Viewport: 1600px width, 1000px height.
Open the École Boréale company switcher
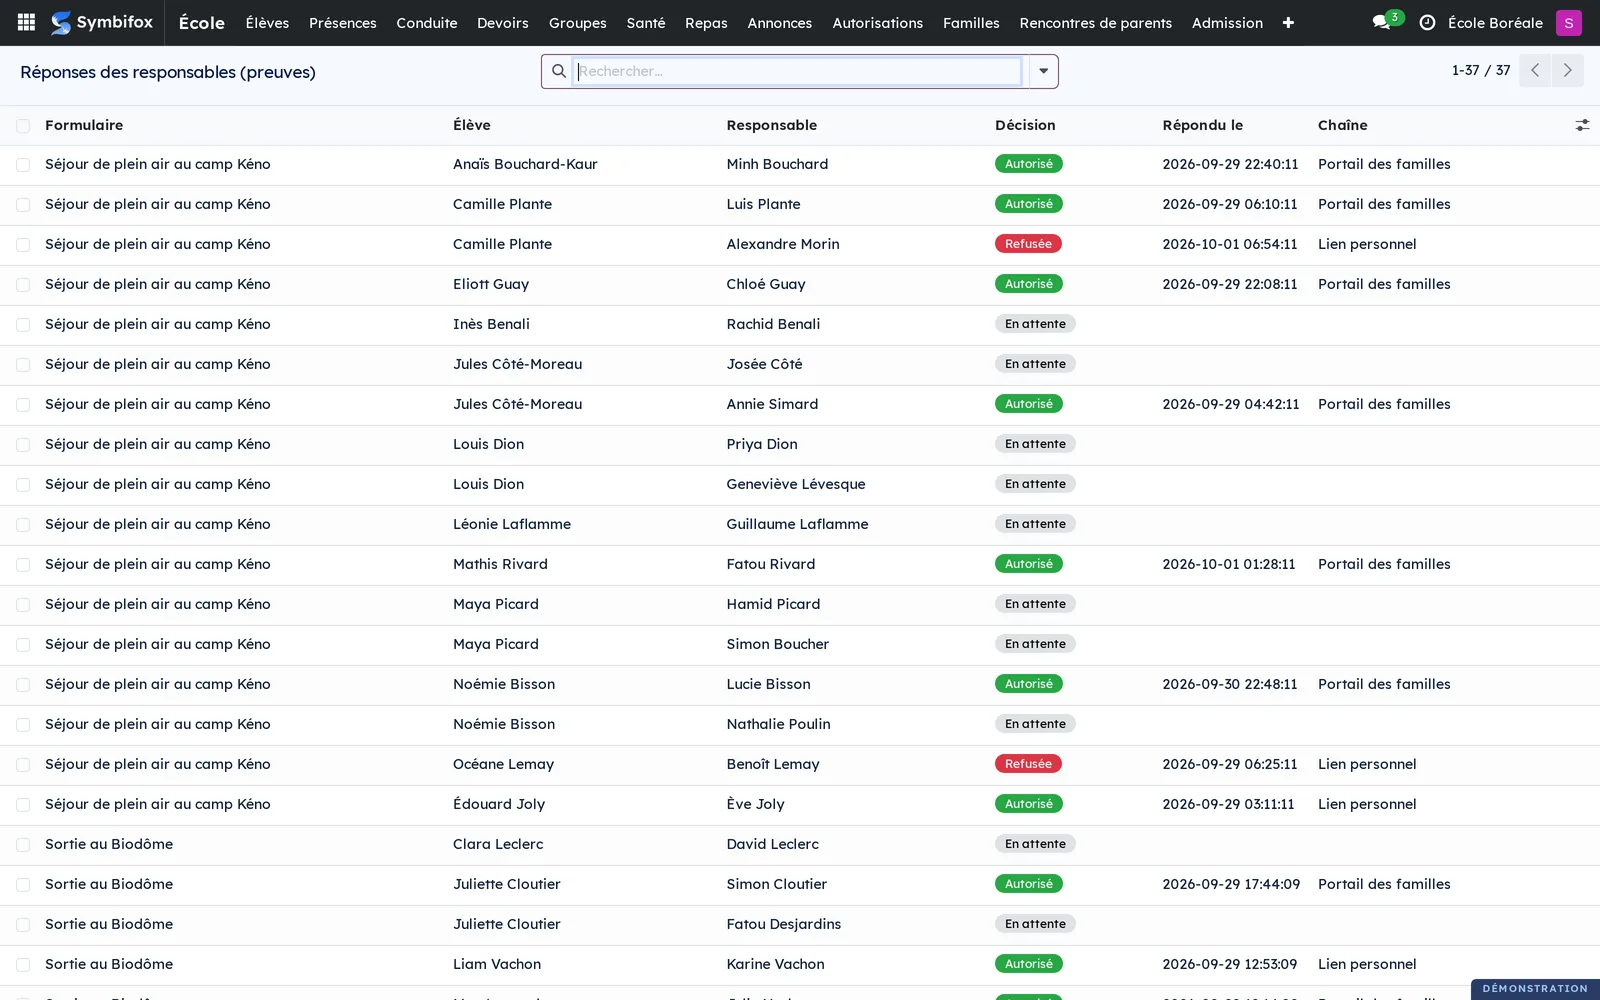point(1495,22)
